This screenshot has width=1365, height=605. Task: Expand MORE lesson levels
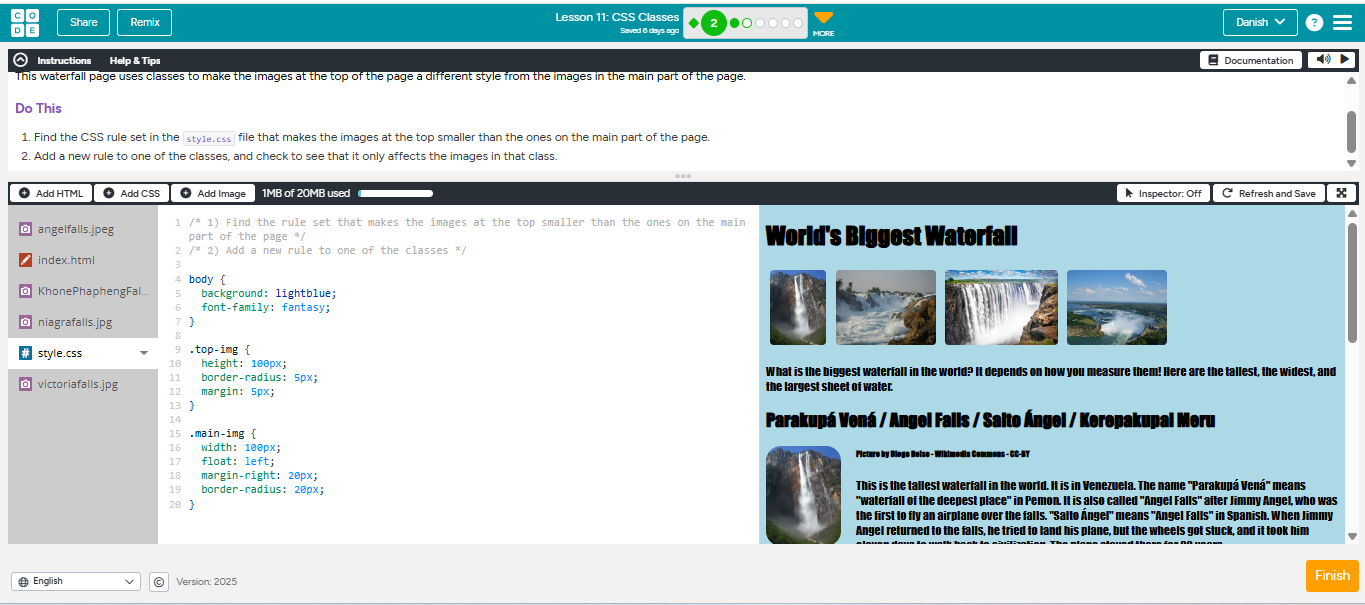pyautogui.click(x=823, y=21)
